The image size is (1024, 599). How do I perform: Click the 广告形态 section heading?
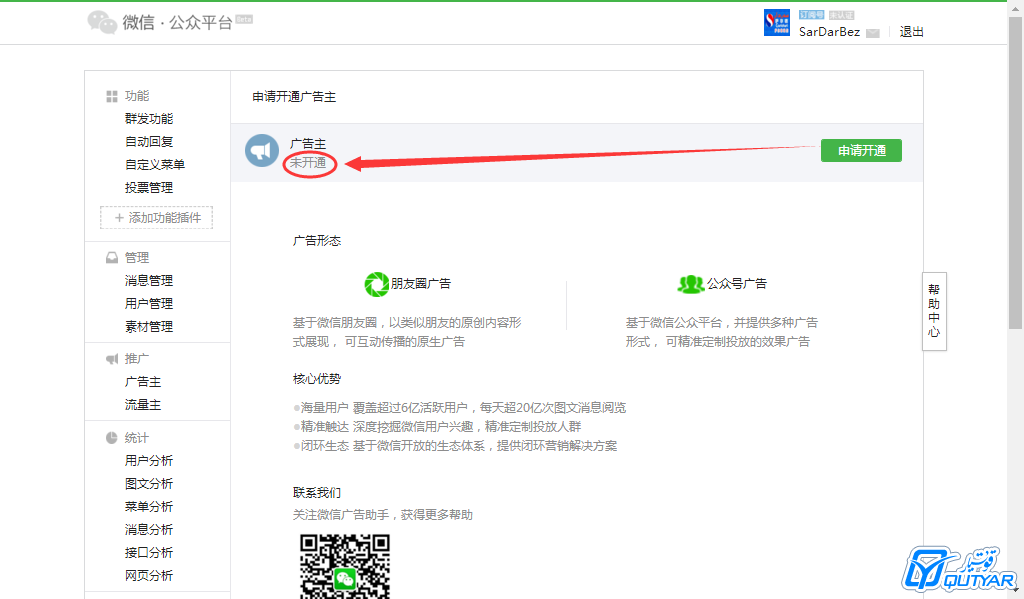[x=317, y=241]
